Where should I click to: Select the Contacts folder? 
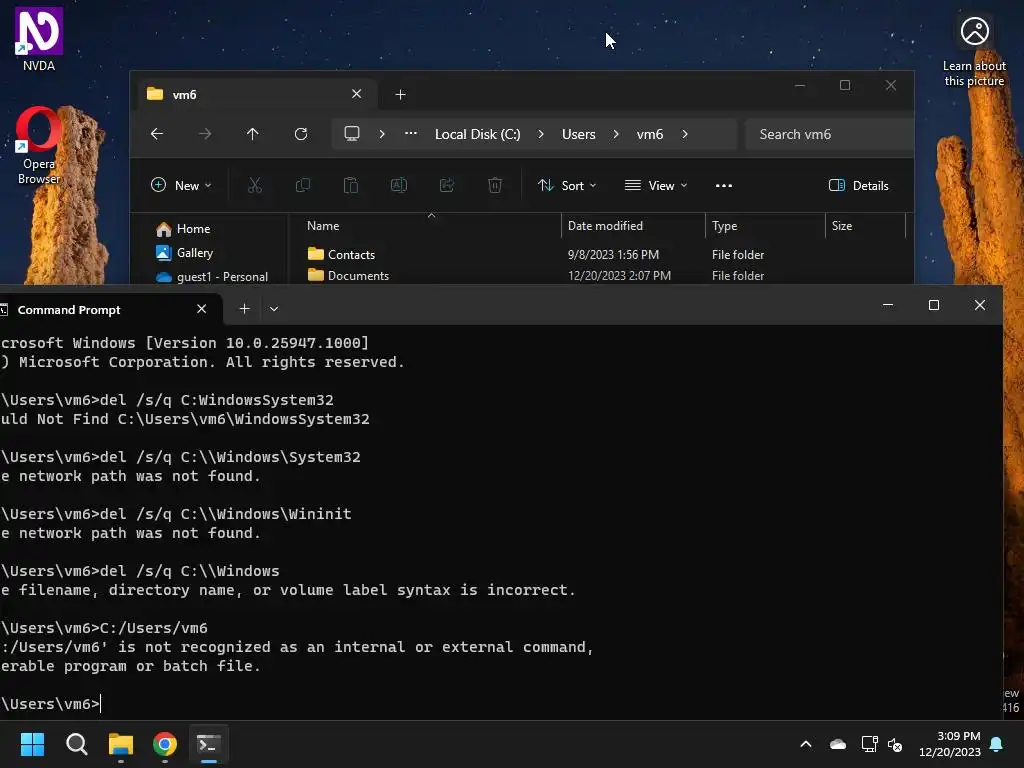click(x=342, y=254)
